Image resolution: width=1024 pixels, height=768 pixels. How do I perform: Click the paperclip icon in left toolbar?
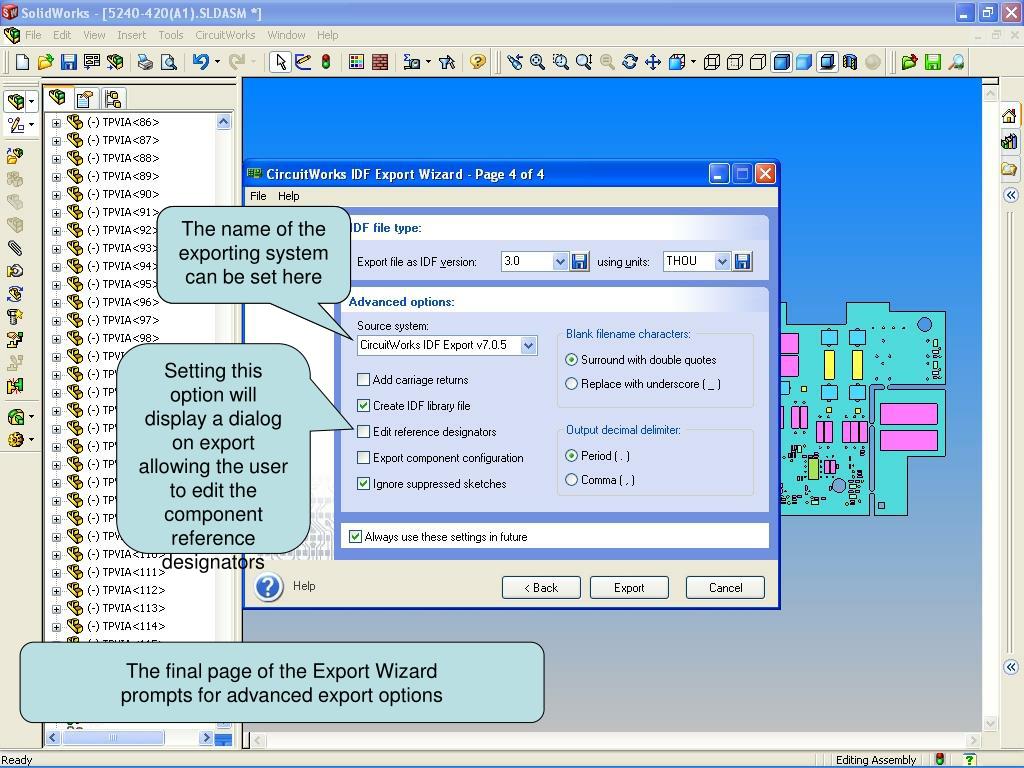click(x=15, y=248)
